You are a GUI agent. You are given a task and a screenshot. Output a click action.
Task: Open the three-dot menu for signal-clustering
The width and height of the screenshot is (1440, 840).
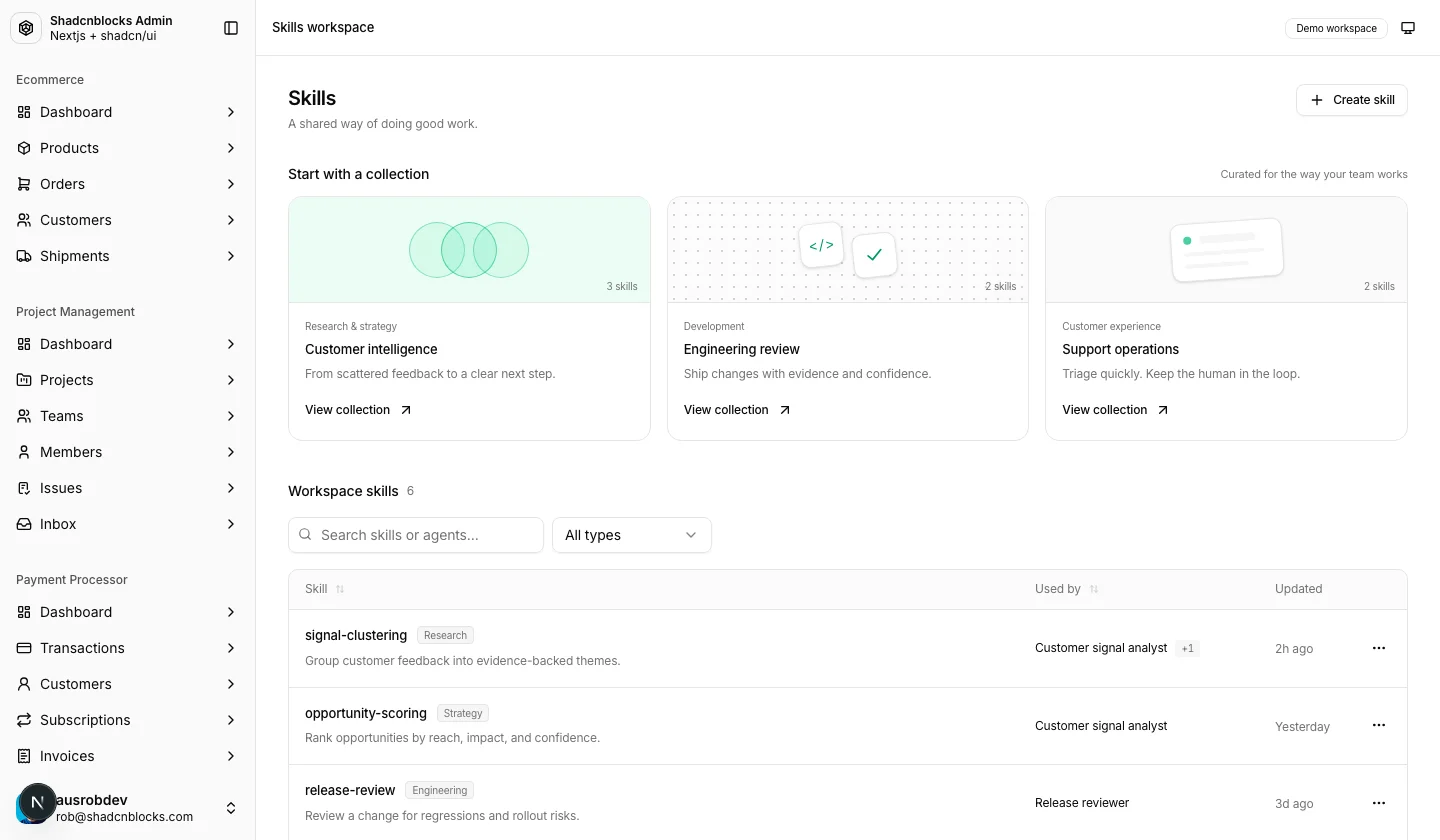click(1379, 648)
